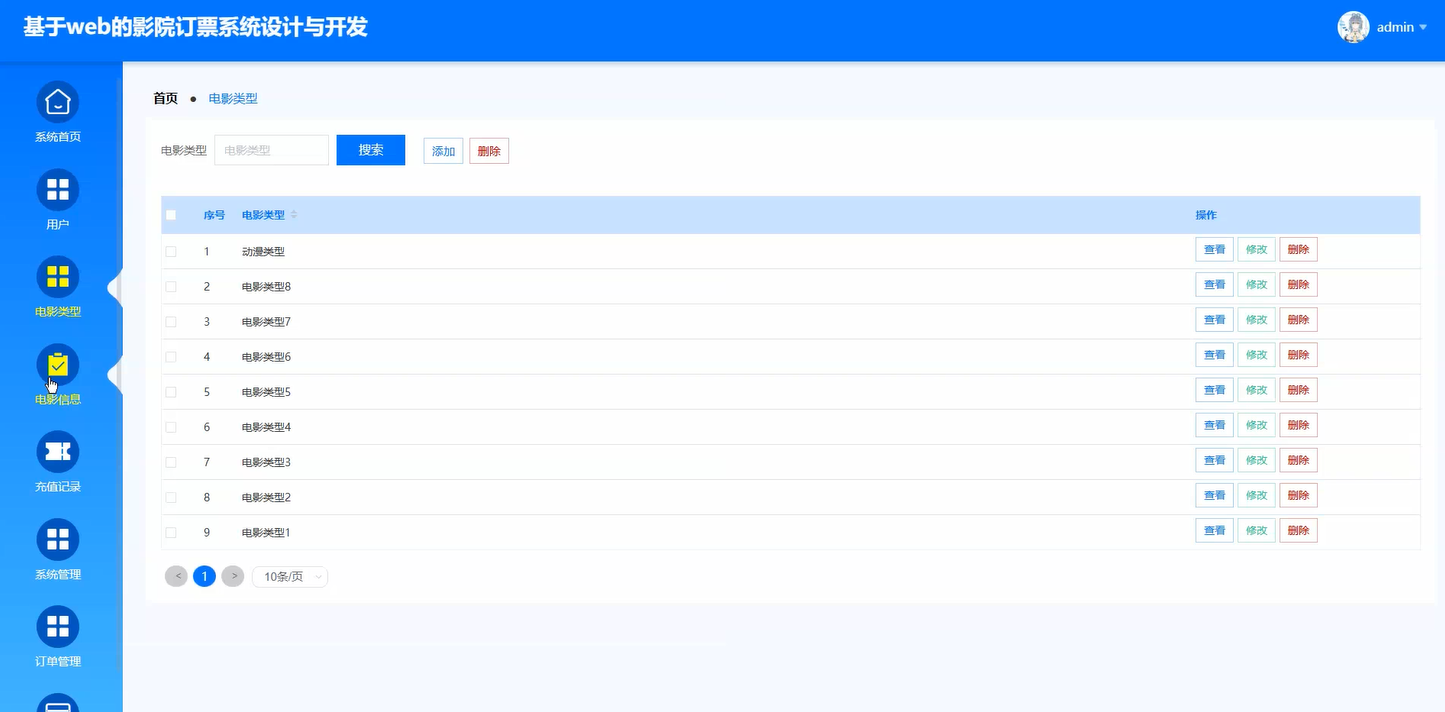1445x712 pixels.
Task: Click the 序号 column header
Action: (x=214, y=215)
